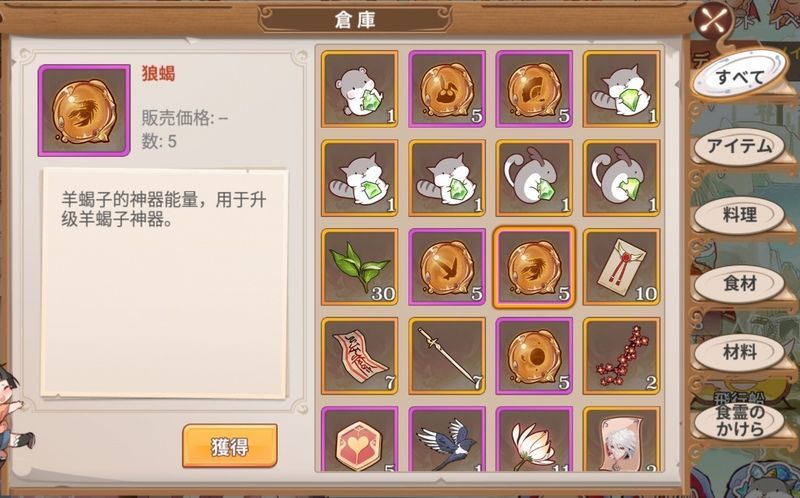Select the sword item with count 7
This screenshot has height=498, width=800.
pyautogui.click(x=447, y=356)
